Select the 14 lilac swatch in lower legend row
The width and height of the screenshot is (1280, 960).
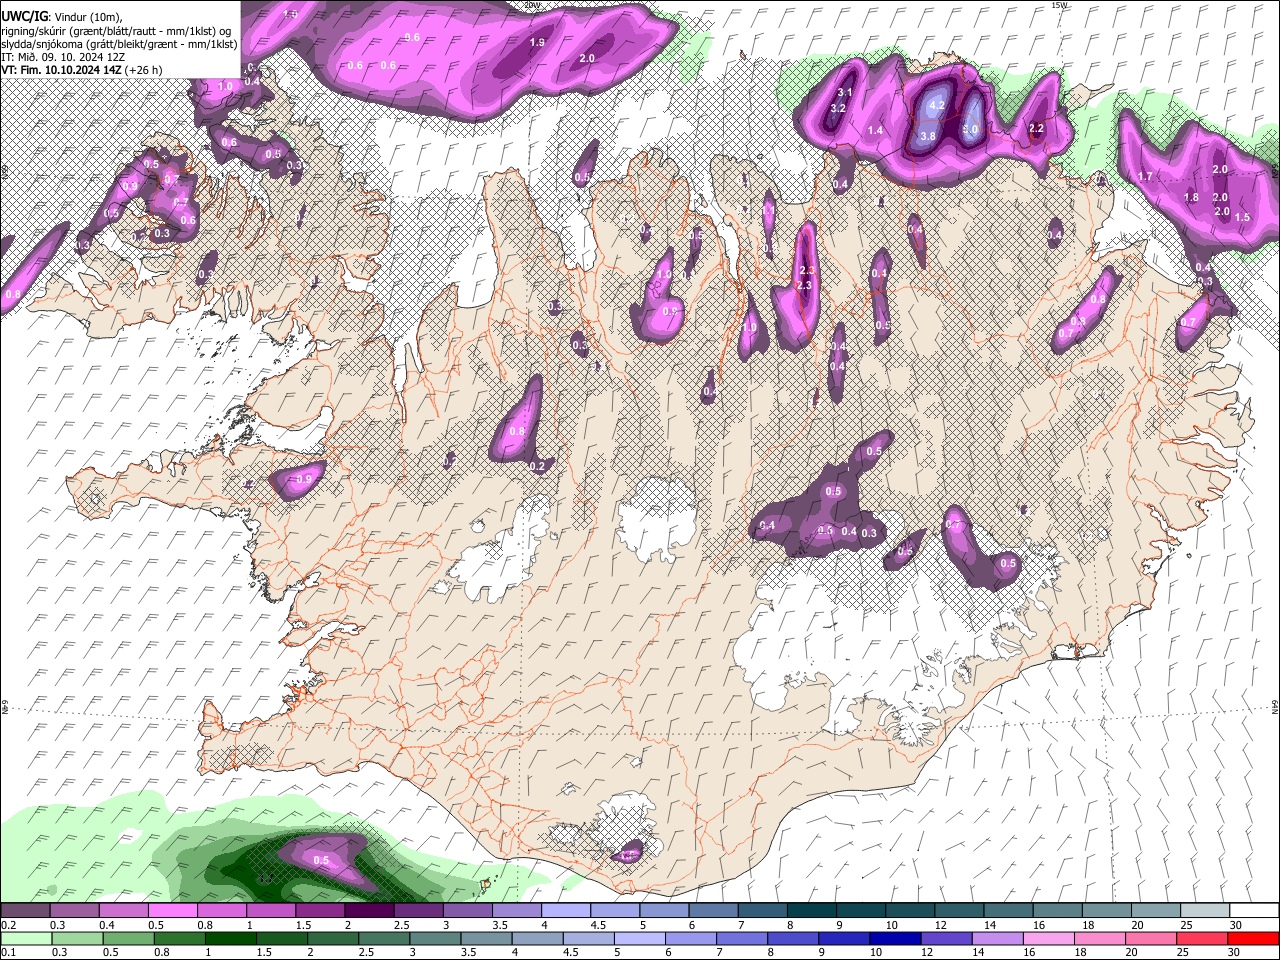tap(1000, 938)
